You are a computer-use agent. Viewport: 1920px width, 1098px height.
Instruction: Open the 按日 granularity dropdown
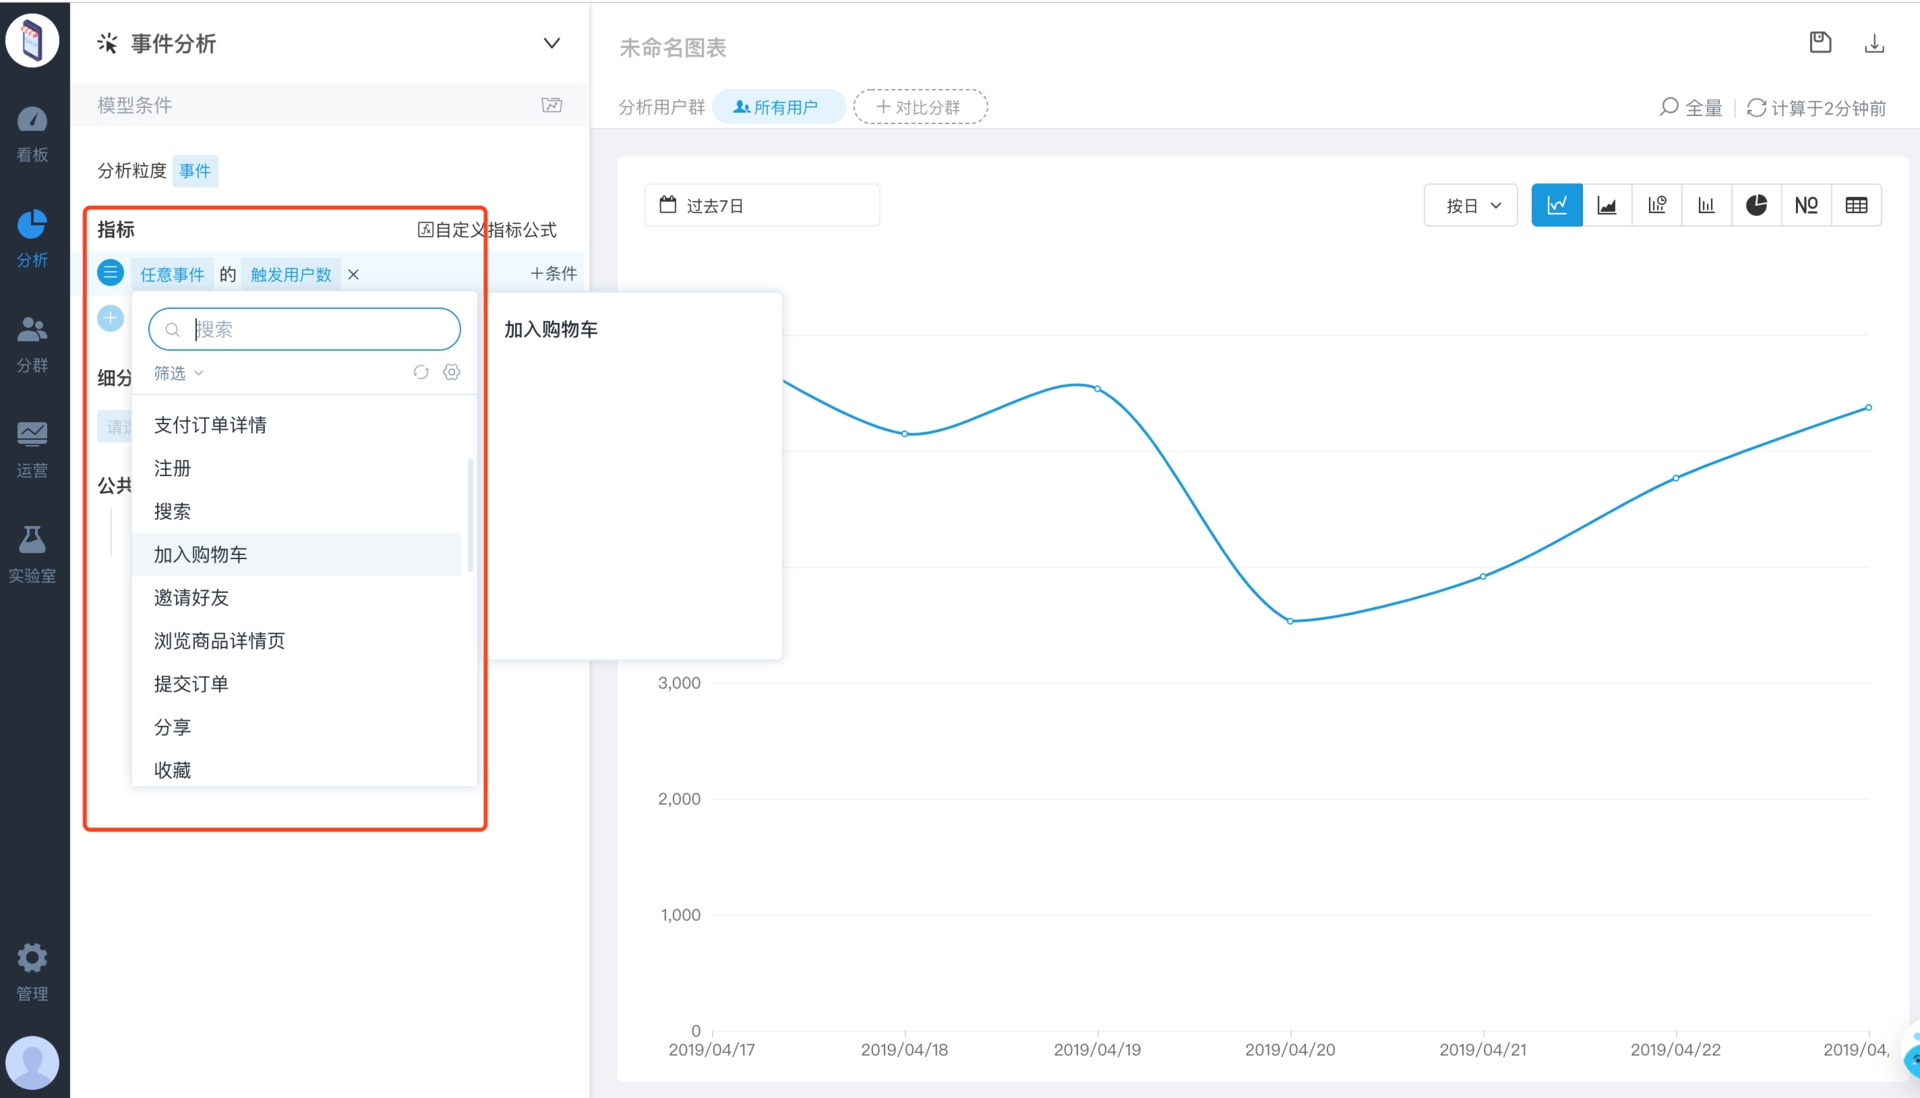(1470, 204)
